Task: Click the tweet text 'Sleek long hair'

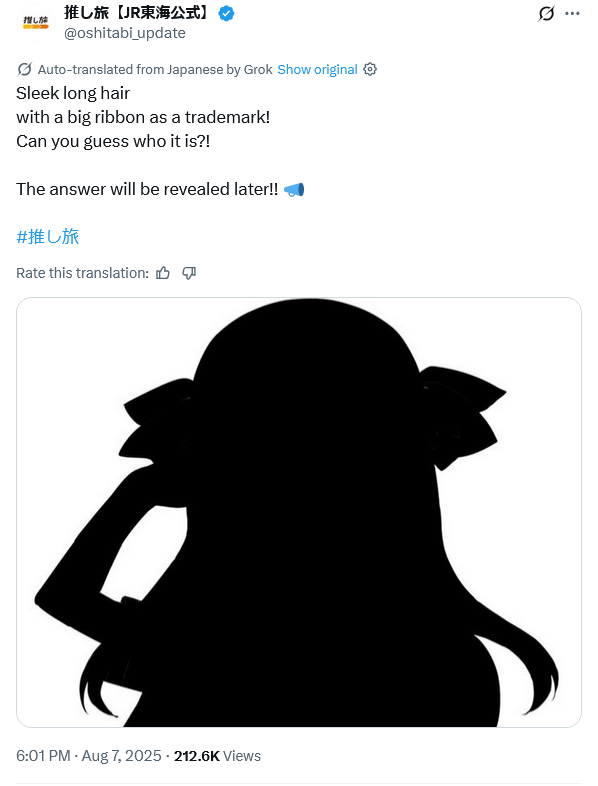Action: click(x=73, y=93)
